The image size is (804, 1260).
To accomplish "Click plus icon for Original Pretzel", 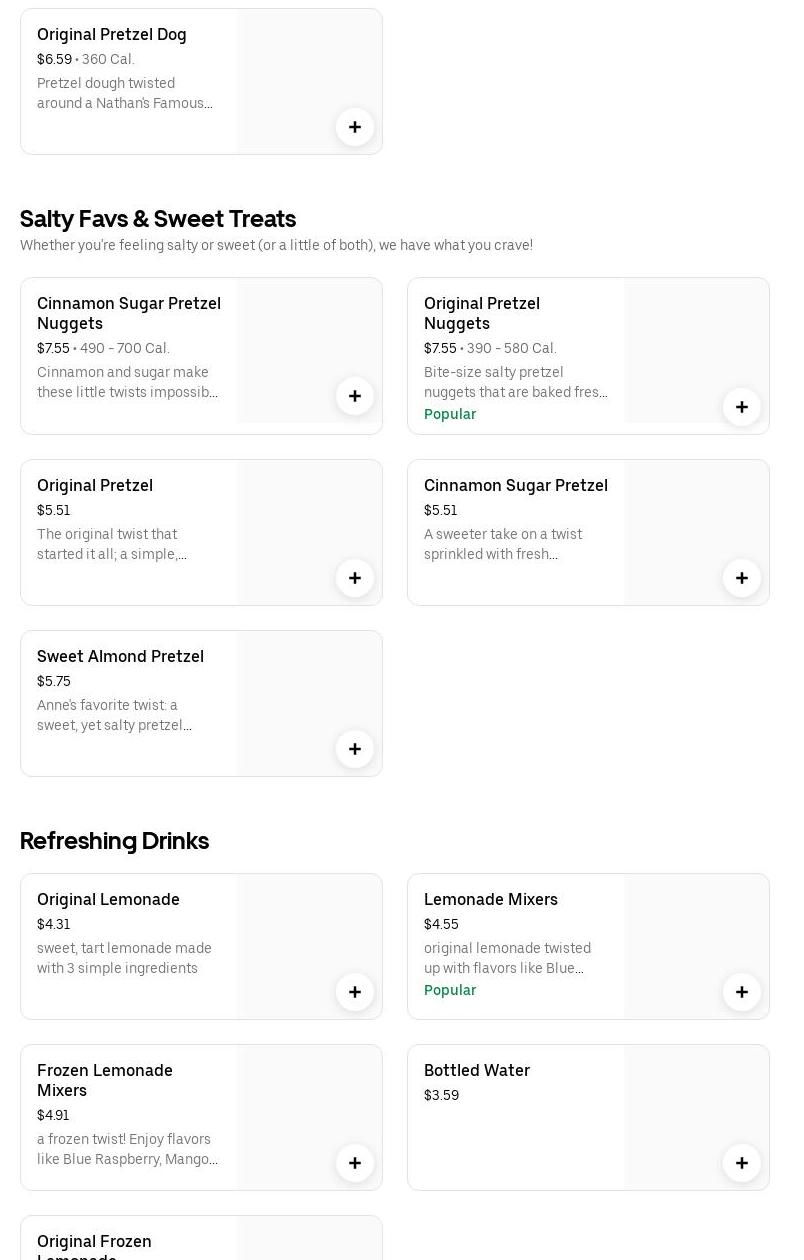I will pyautogui.click(x=355, y=578).
